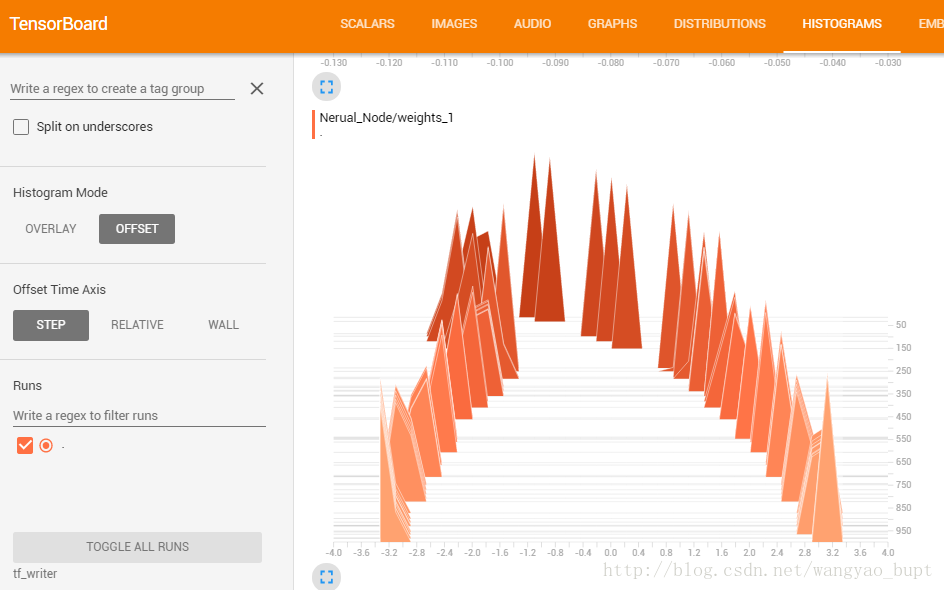The width and height of the screenshot is (944, 590).
Task: Uncheck the run visibility checkbox
Action: coord(25,446)
